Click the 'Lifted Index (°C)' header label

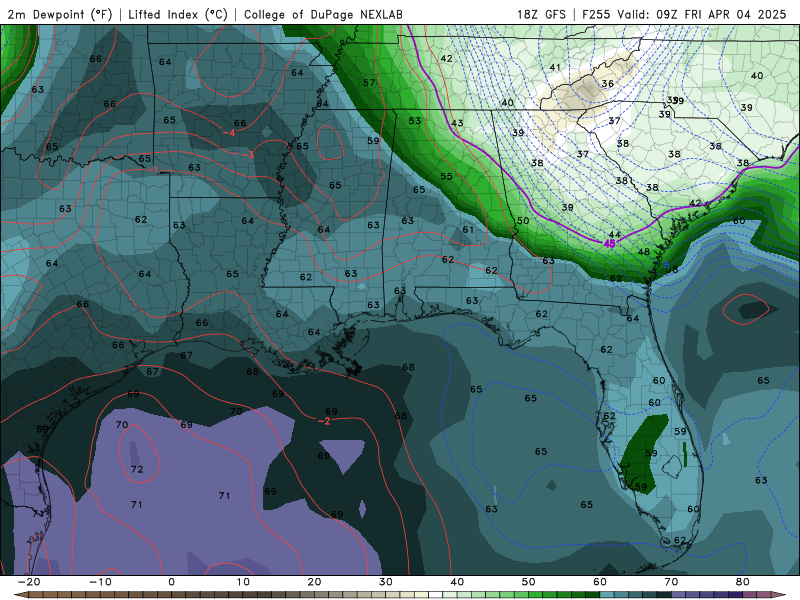178,14
